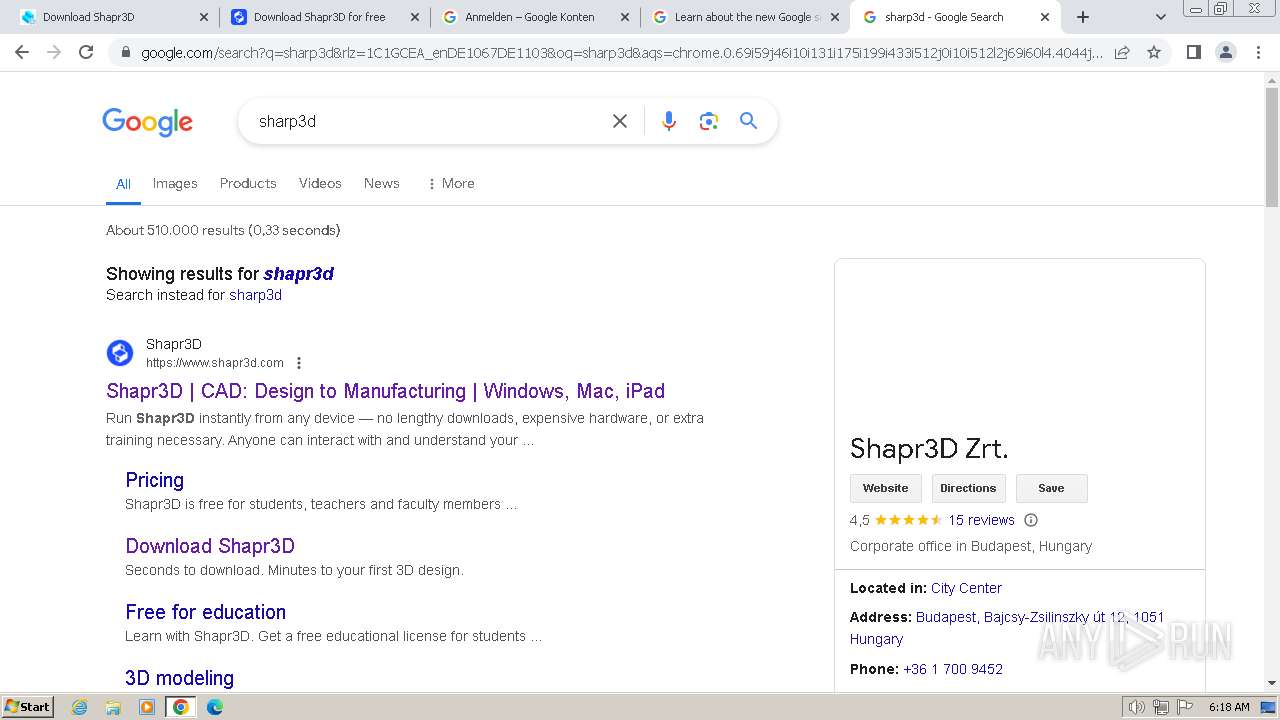Open Shapr3D CAD Design to Manufacturing result
The width and height of the screenshot is (1280, 720).
pos(385,391)
